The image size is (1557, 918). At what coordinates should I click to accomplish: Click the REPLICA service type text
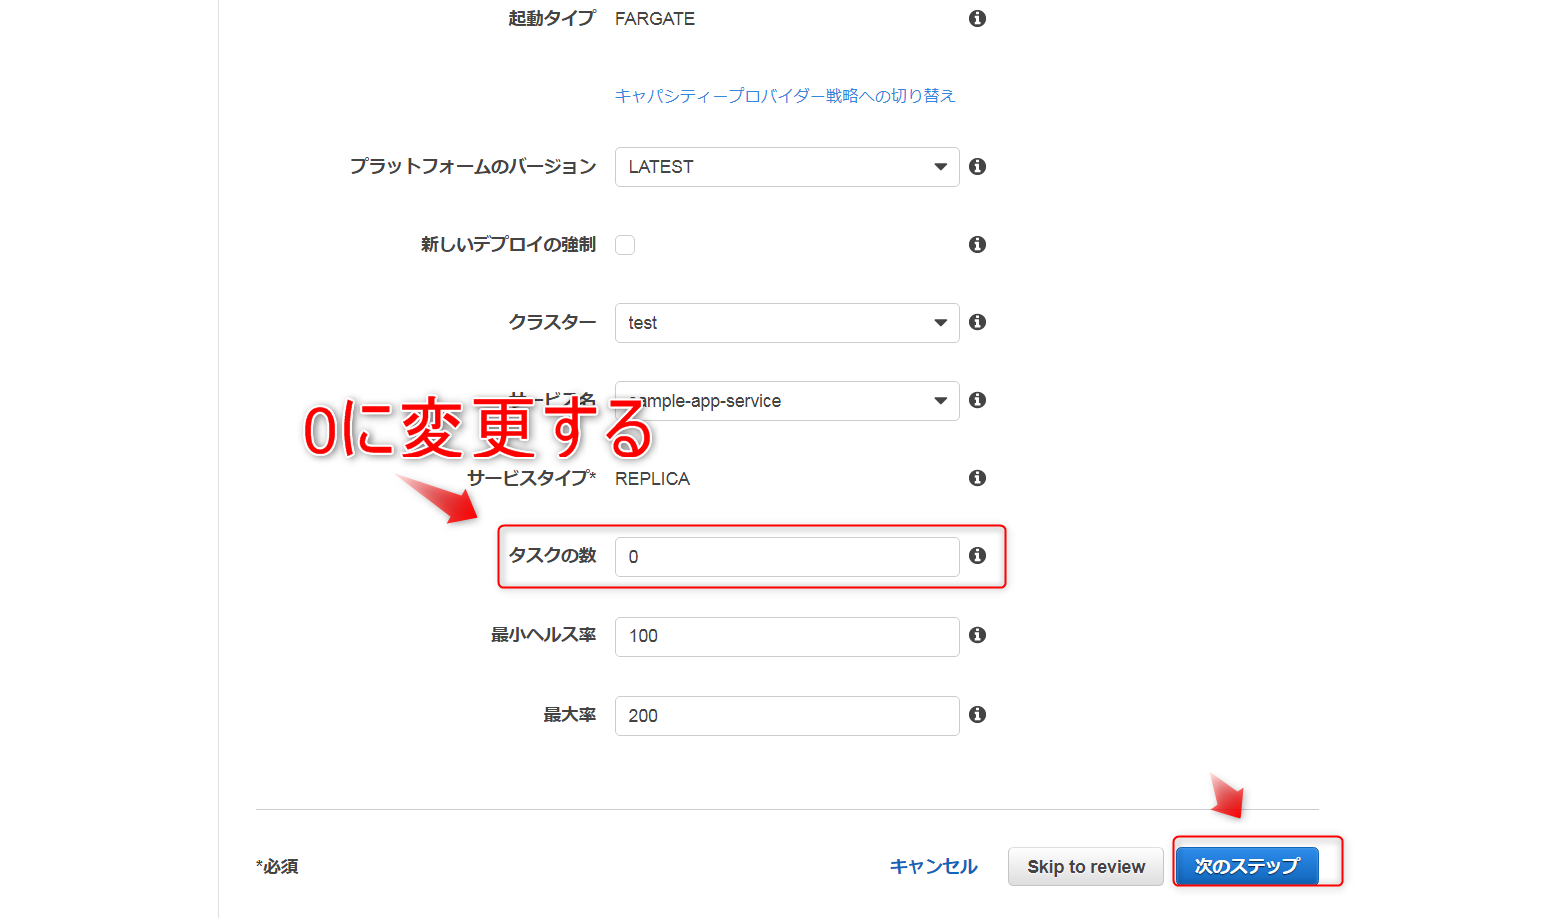652,479
